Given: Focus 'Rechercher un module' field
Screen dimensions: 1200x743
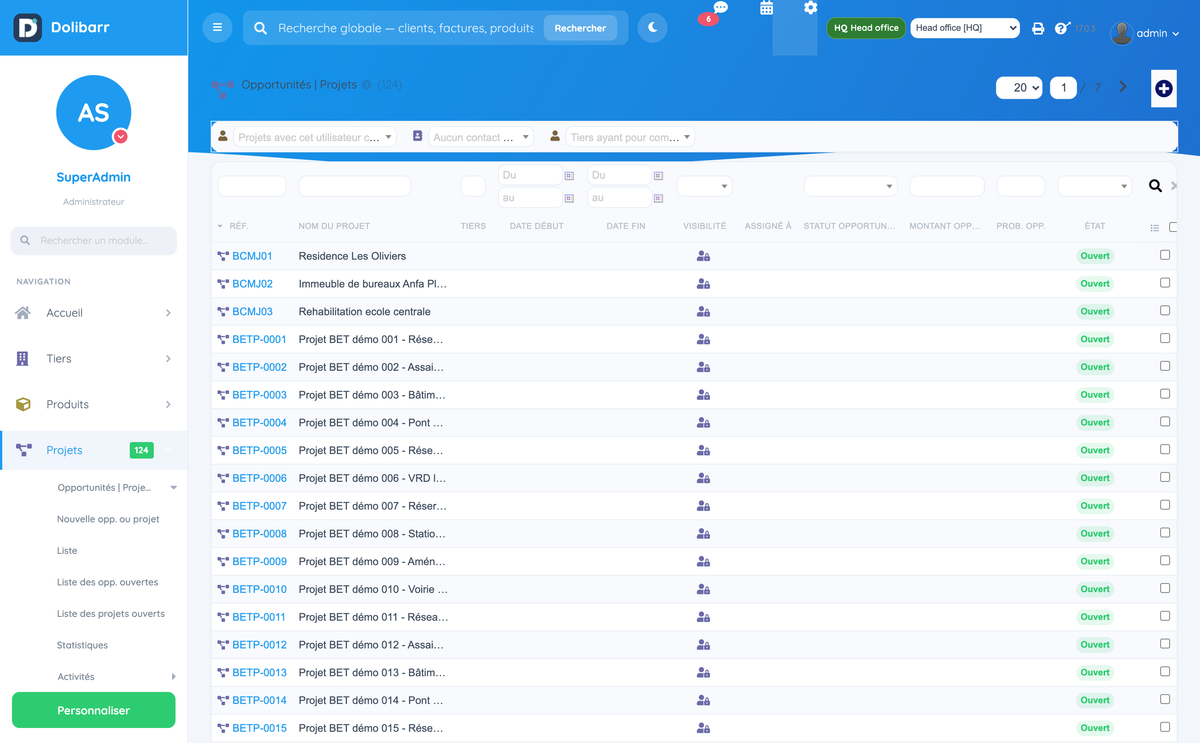Looking at the screenshot, I should 94,241.
